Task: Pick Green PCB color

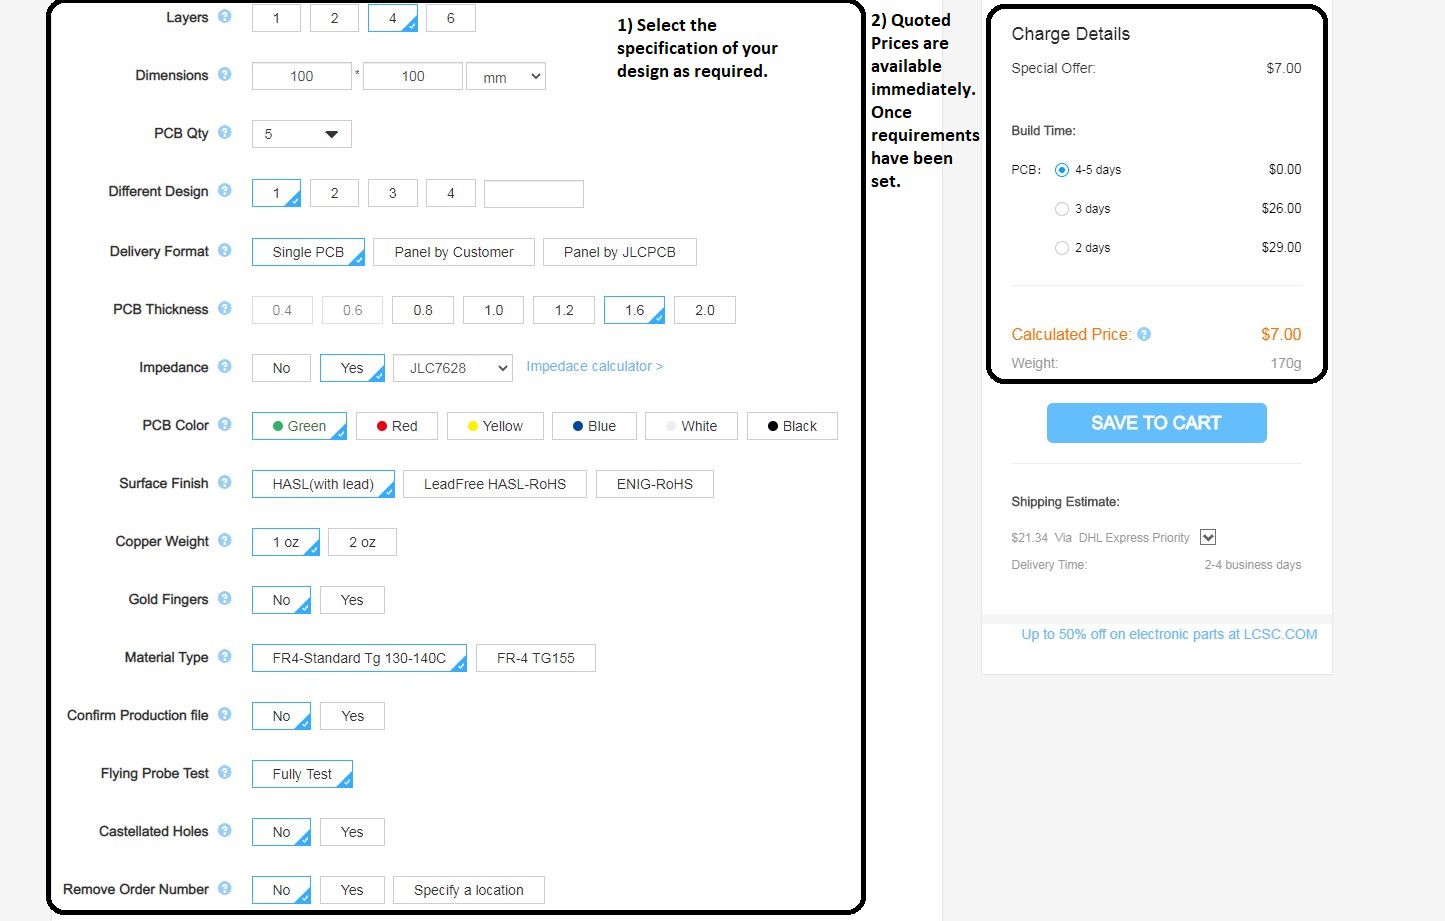Action: tap(299, 426)
